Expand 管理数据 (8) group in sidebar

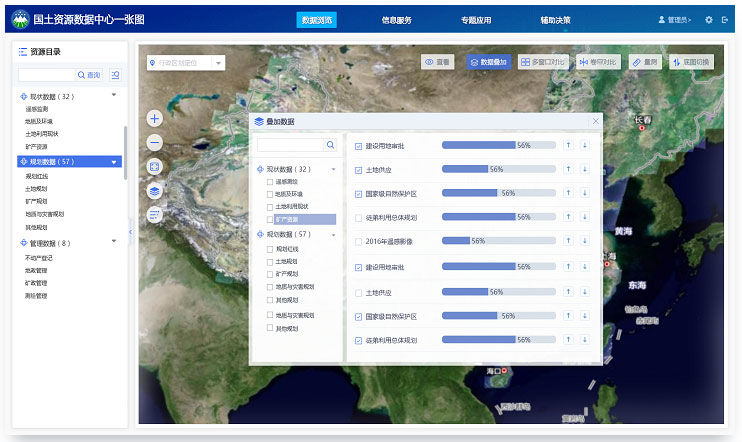point(114,243)
